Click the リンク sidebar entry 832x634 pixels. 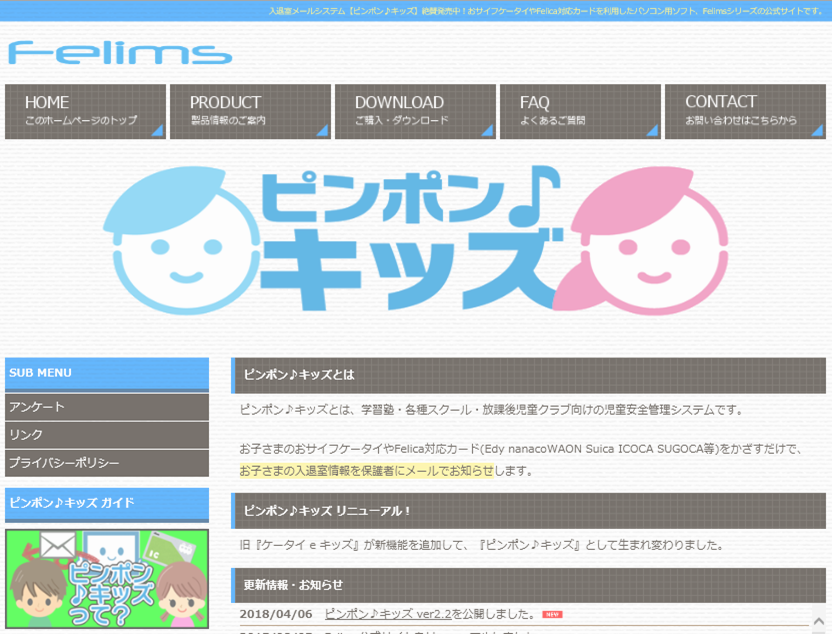(x=105, y=435)
